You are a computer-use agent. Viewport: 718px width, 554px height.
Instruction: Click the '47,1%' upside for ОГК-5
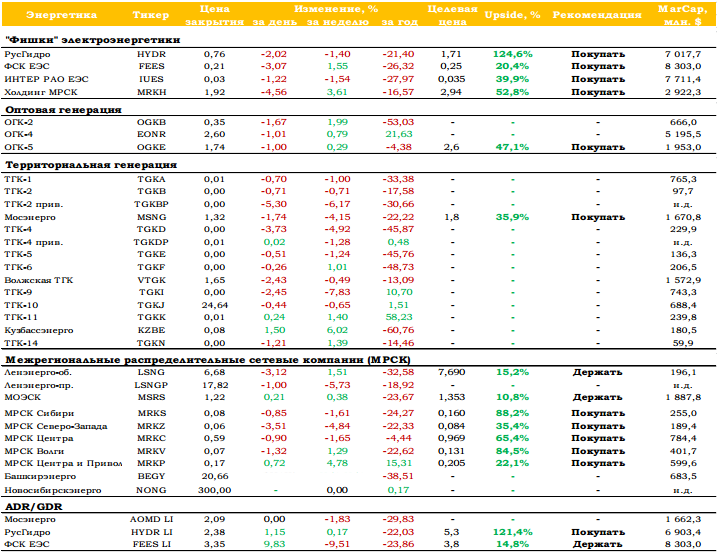click(512, 147)
